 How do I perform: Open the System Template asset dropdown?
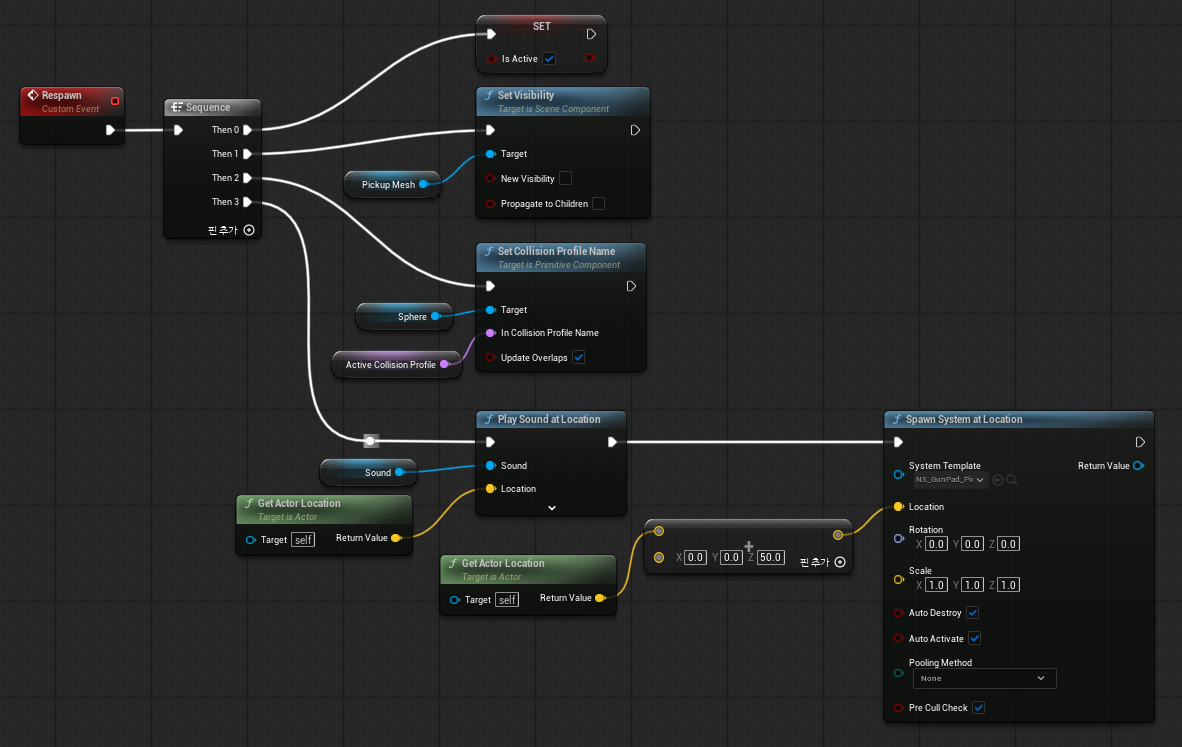click(950, 479)
